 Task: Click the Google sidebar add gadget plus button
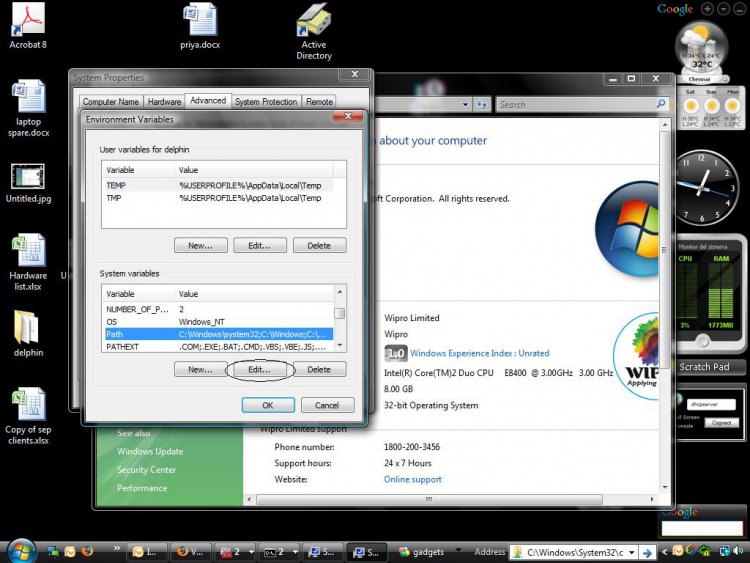707,9
